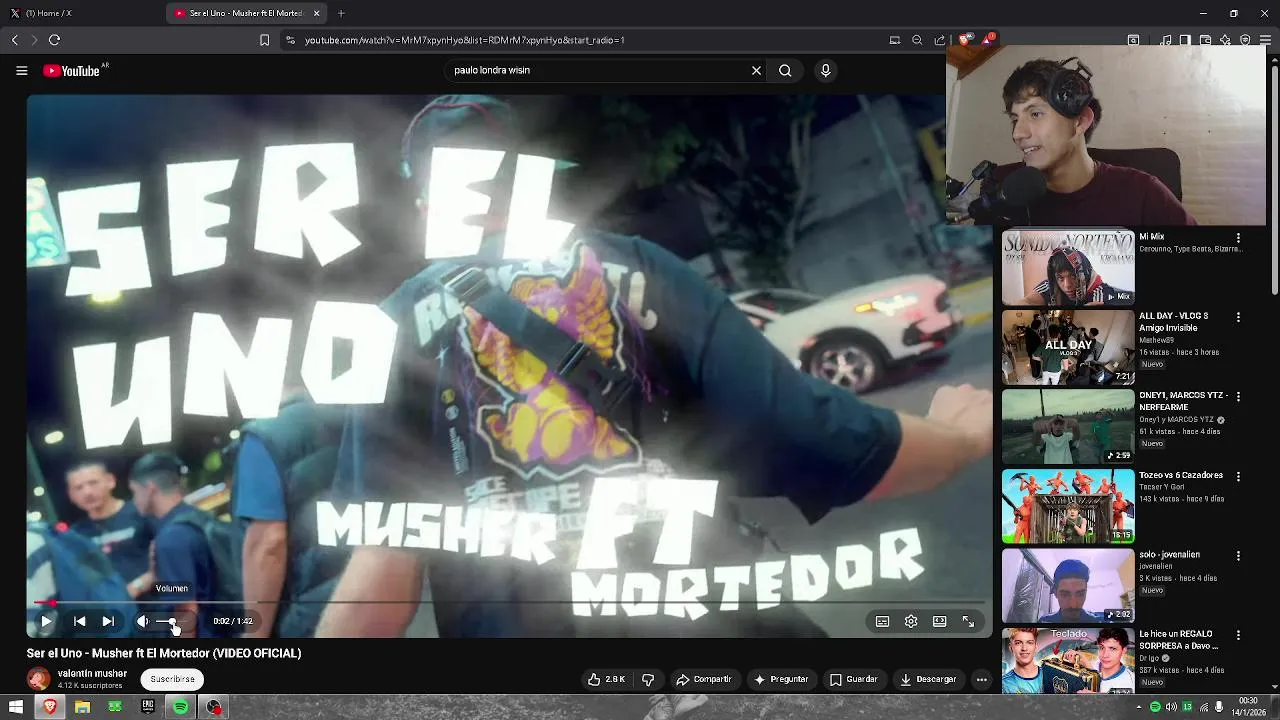Open the Brave Rewards triangle icon
Image resolution: width=1280 pixels, height=720 pixels.
click(x=988, y=40)
